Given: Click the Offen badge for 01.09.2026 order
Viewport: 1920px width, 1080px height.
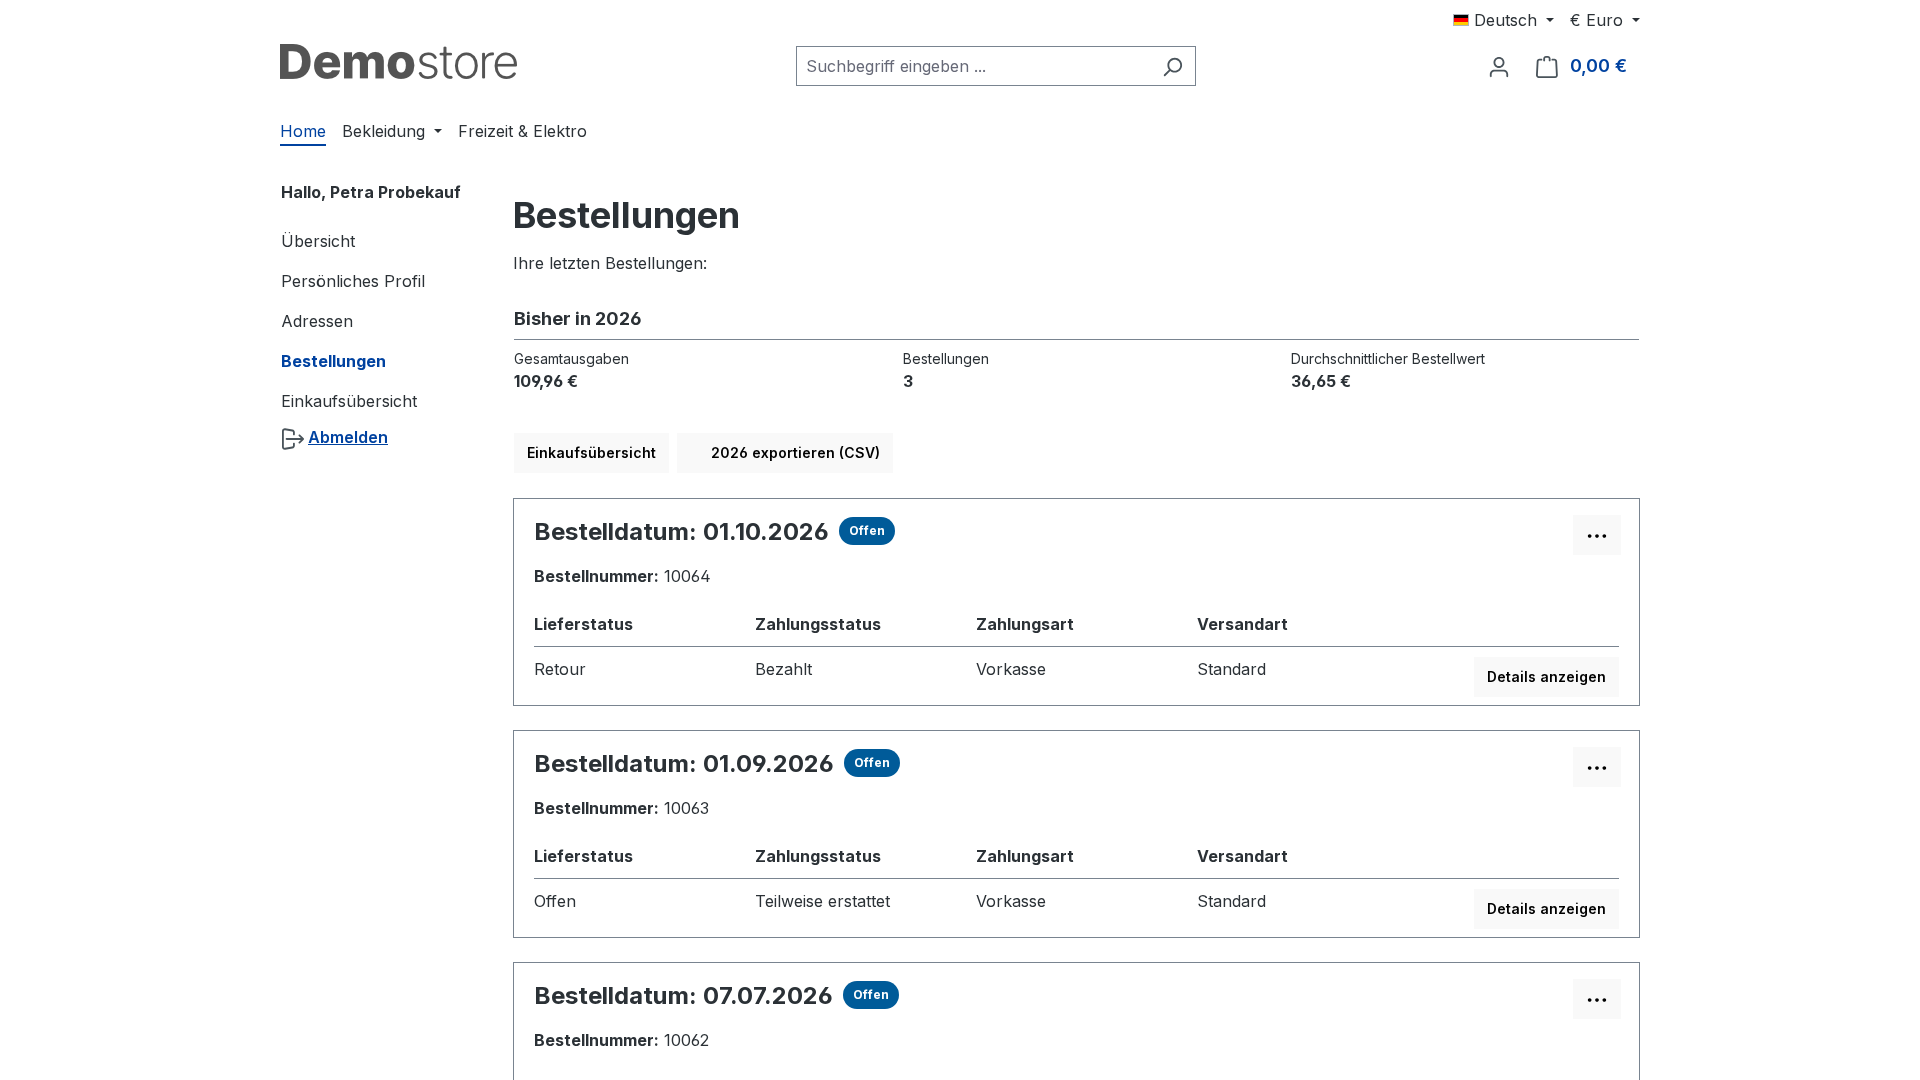Looking at the screenshot, I should [872, 763].
